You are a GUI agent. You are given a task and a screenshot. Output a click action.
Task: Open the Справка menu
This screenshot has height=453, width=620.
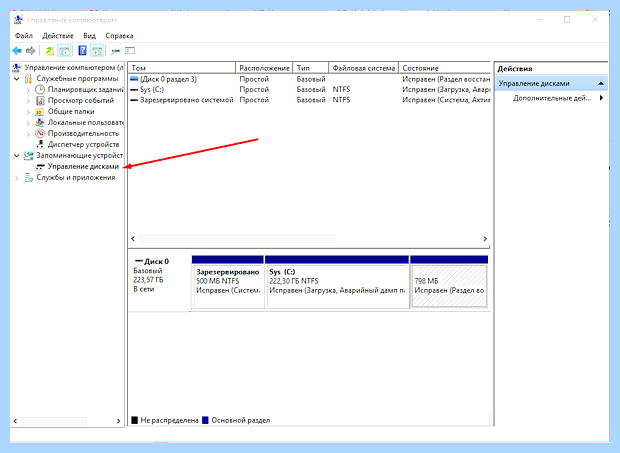pos(119,36)
